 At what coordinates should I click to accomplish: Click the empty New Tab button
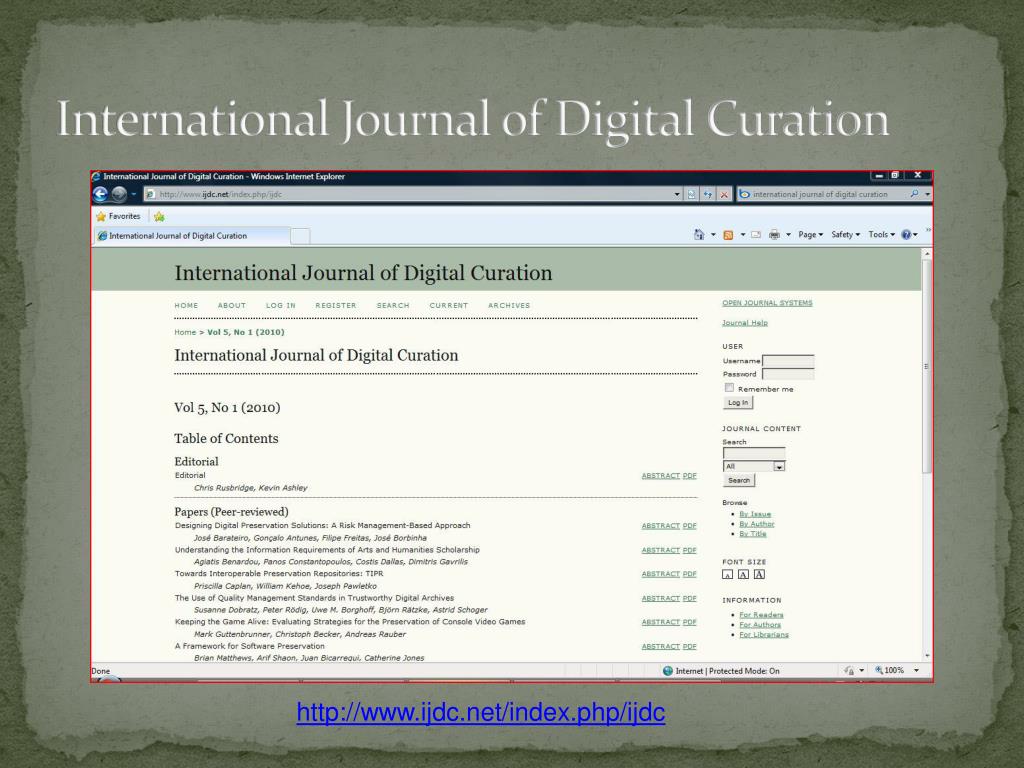point(300,236)
